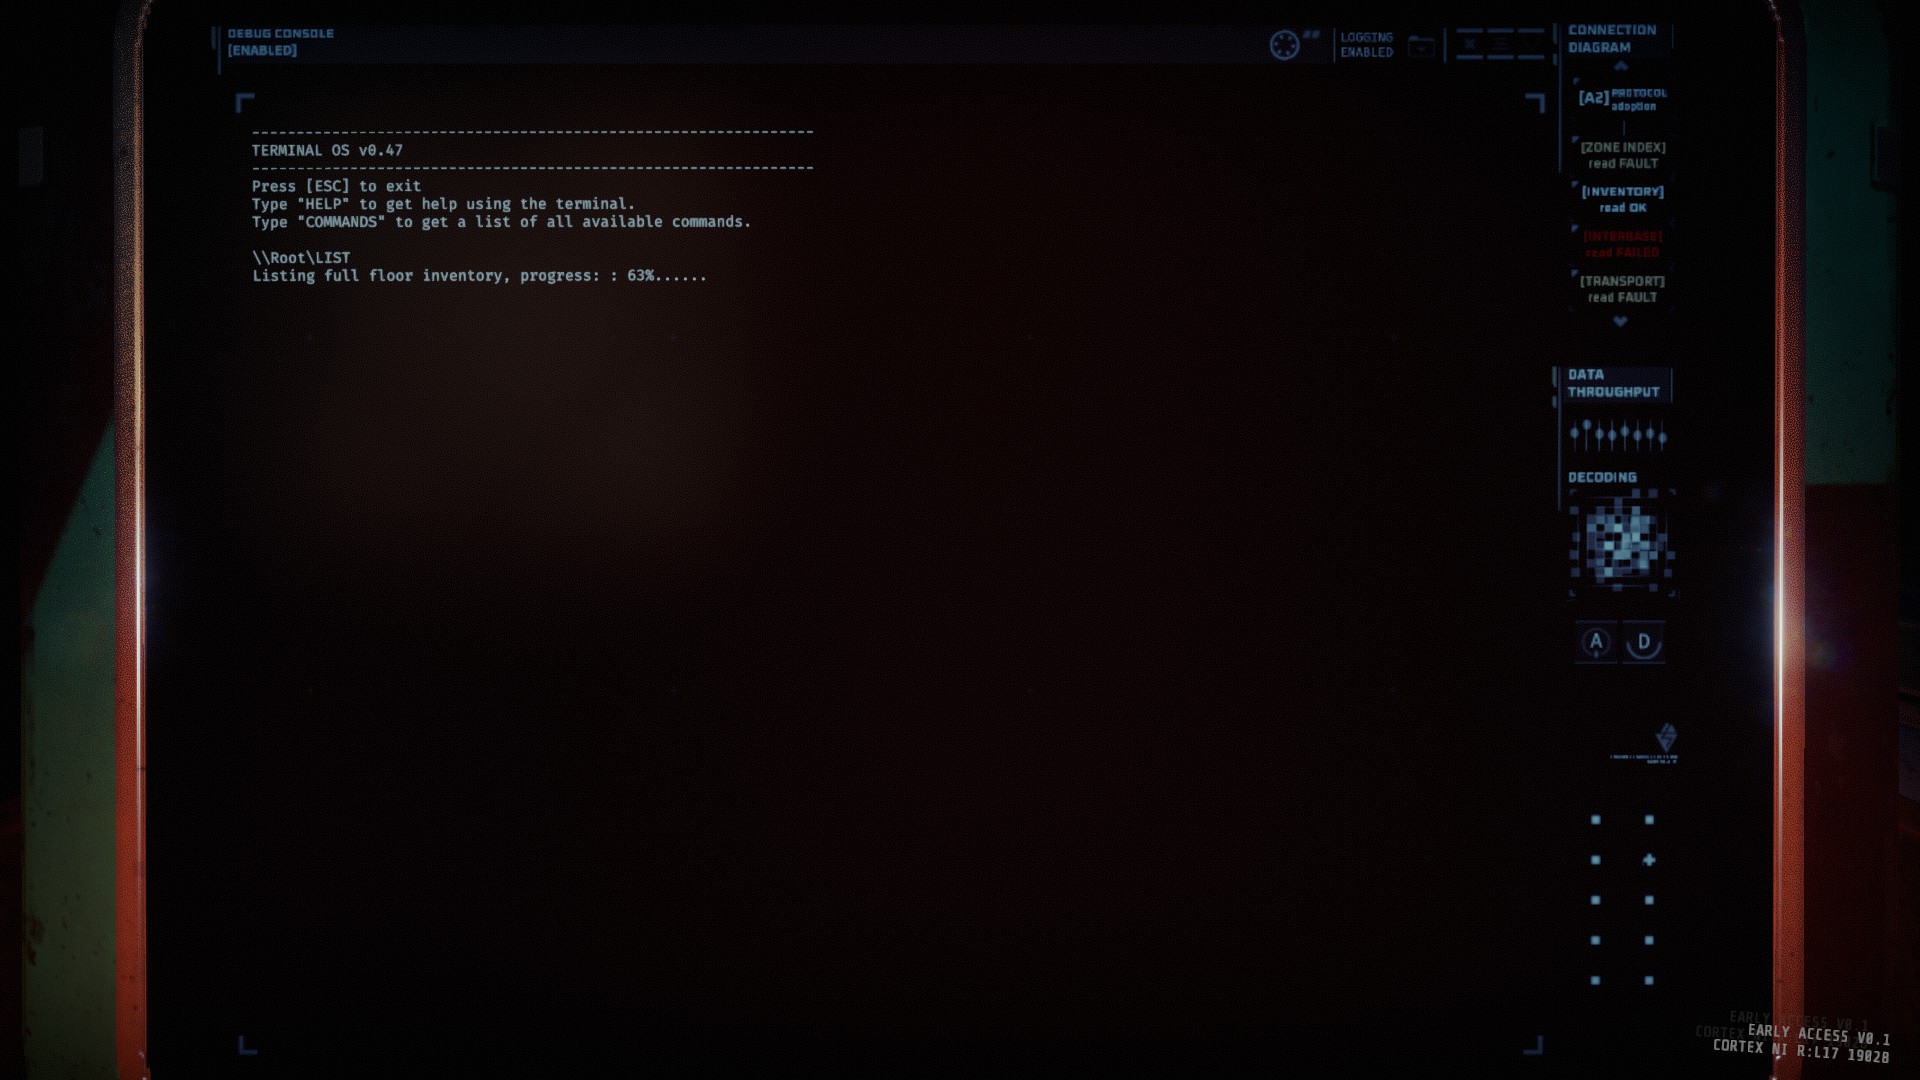Open the Connection Diagram panel header
The height and width of the screenshot is (1080, 1920).
pyautogui.click(x=1611, y=39)
